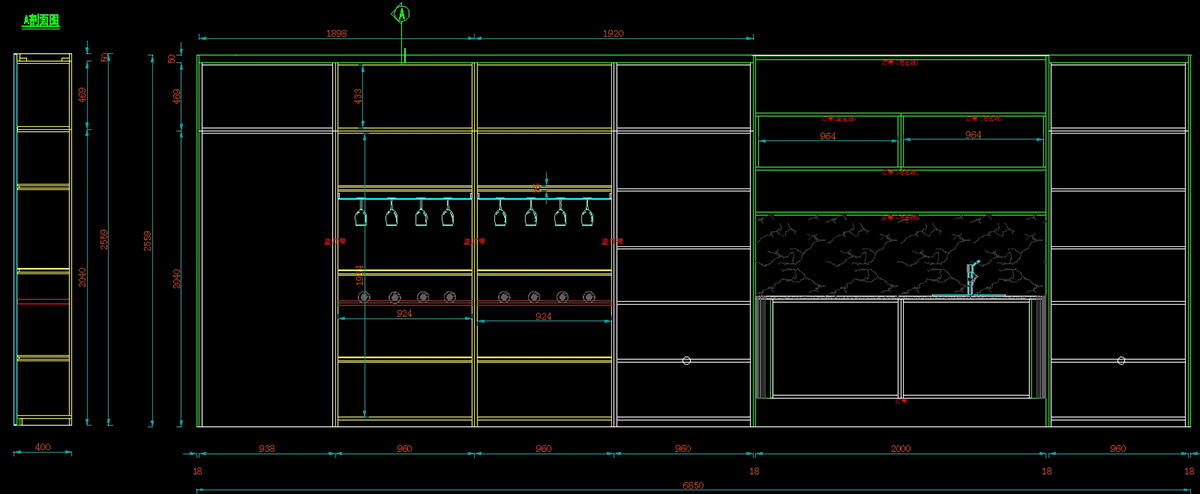Click the left 964 dimension text
The image size is (1200, 494).
[x=828, y=136]
